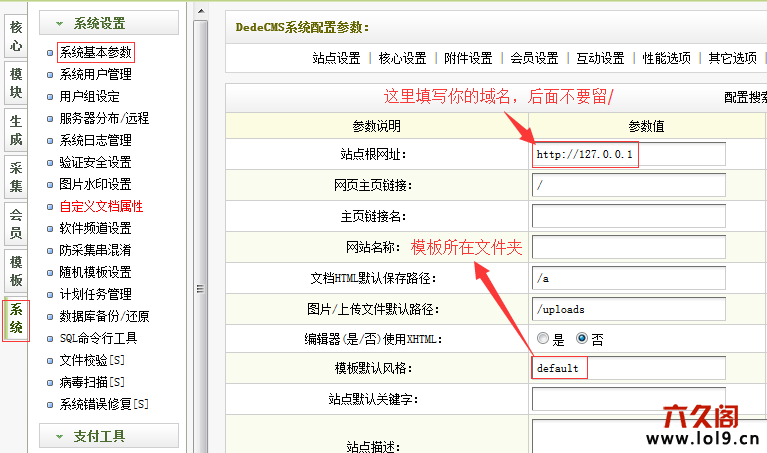Switch to 系统 vertical tab
The height and width of the screenshot is (453, 767).
(16, 318)
